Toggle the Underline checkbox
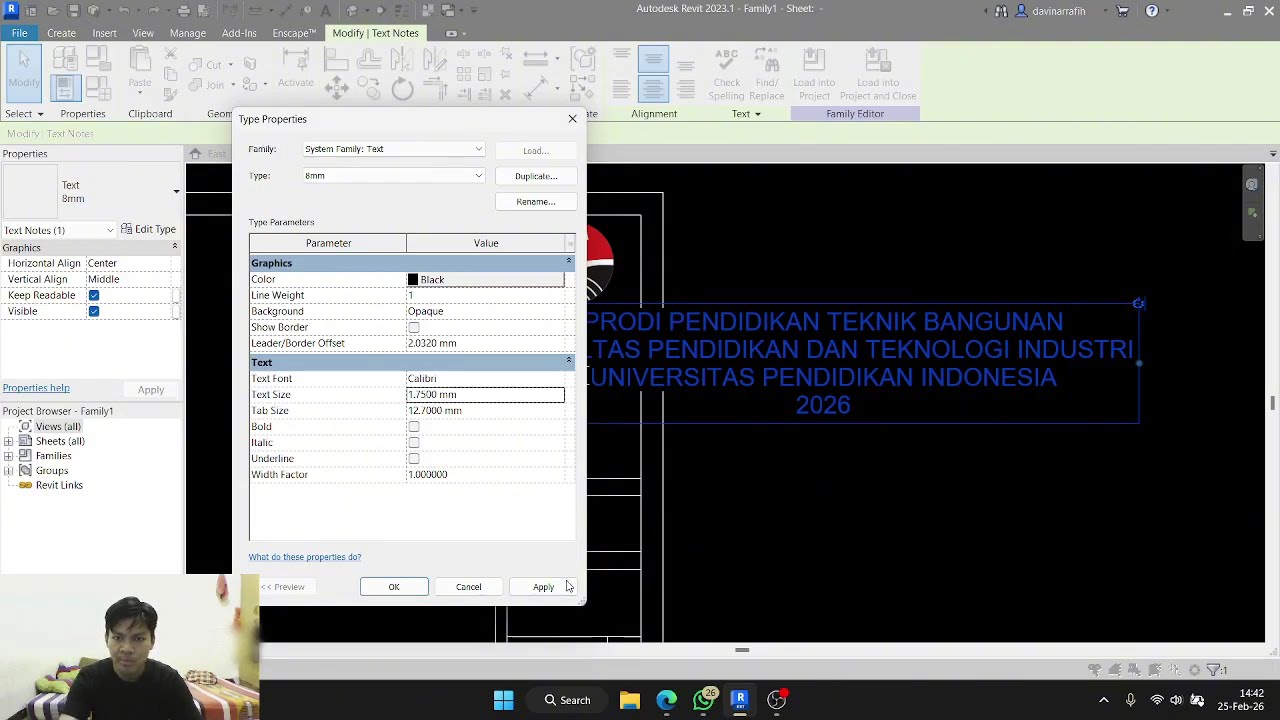Image resolution: width=1280 pixels, height=720 pixels. (x=414, y=459)
